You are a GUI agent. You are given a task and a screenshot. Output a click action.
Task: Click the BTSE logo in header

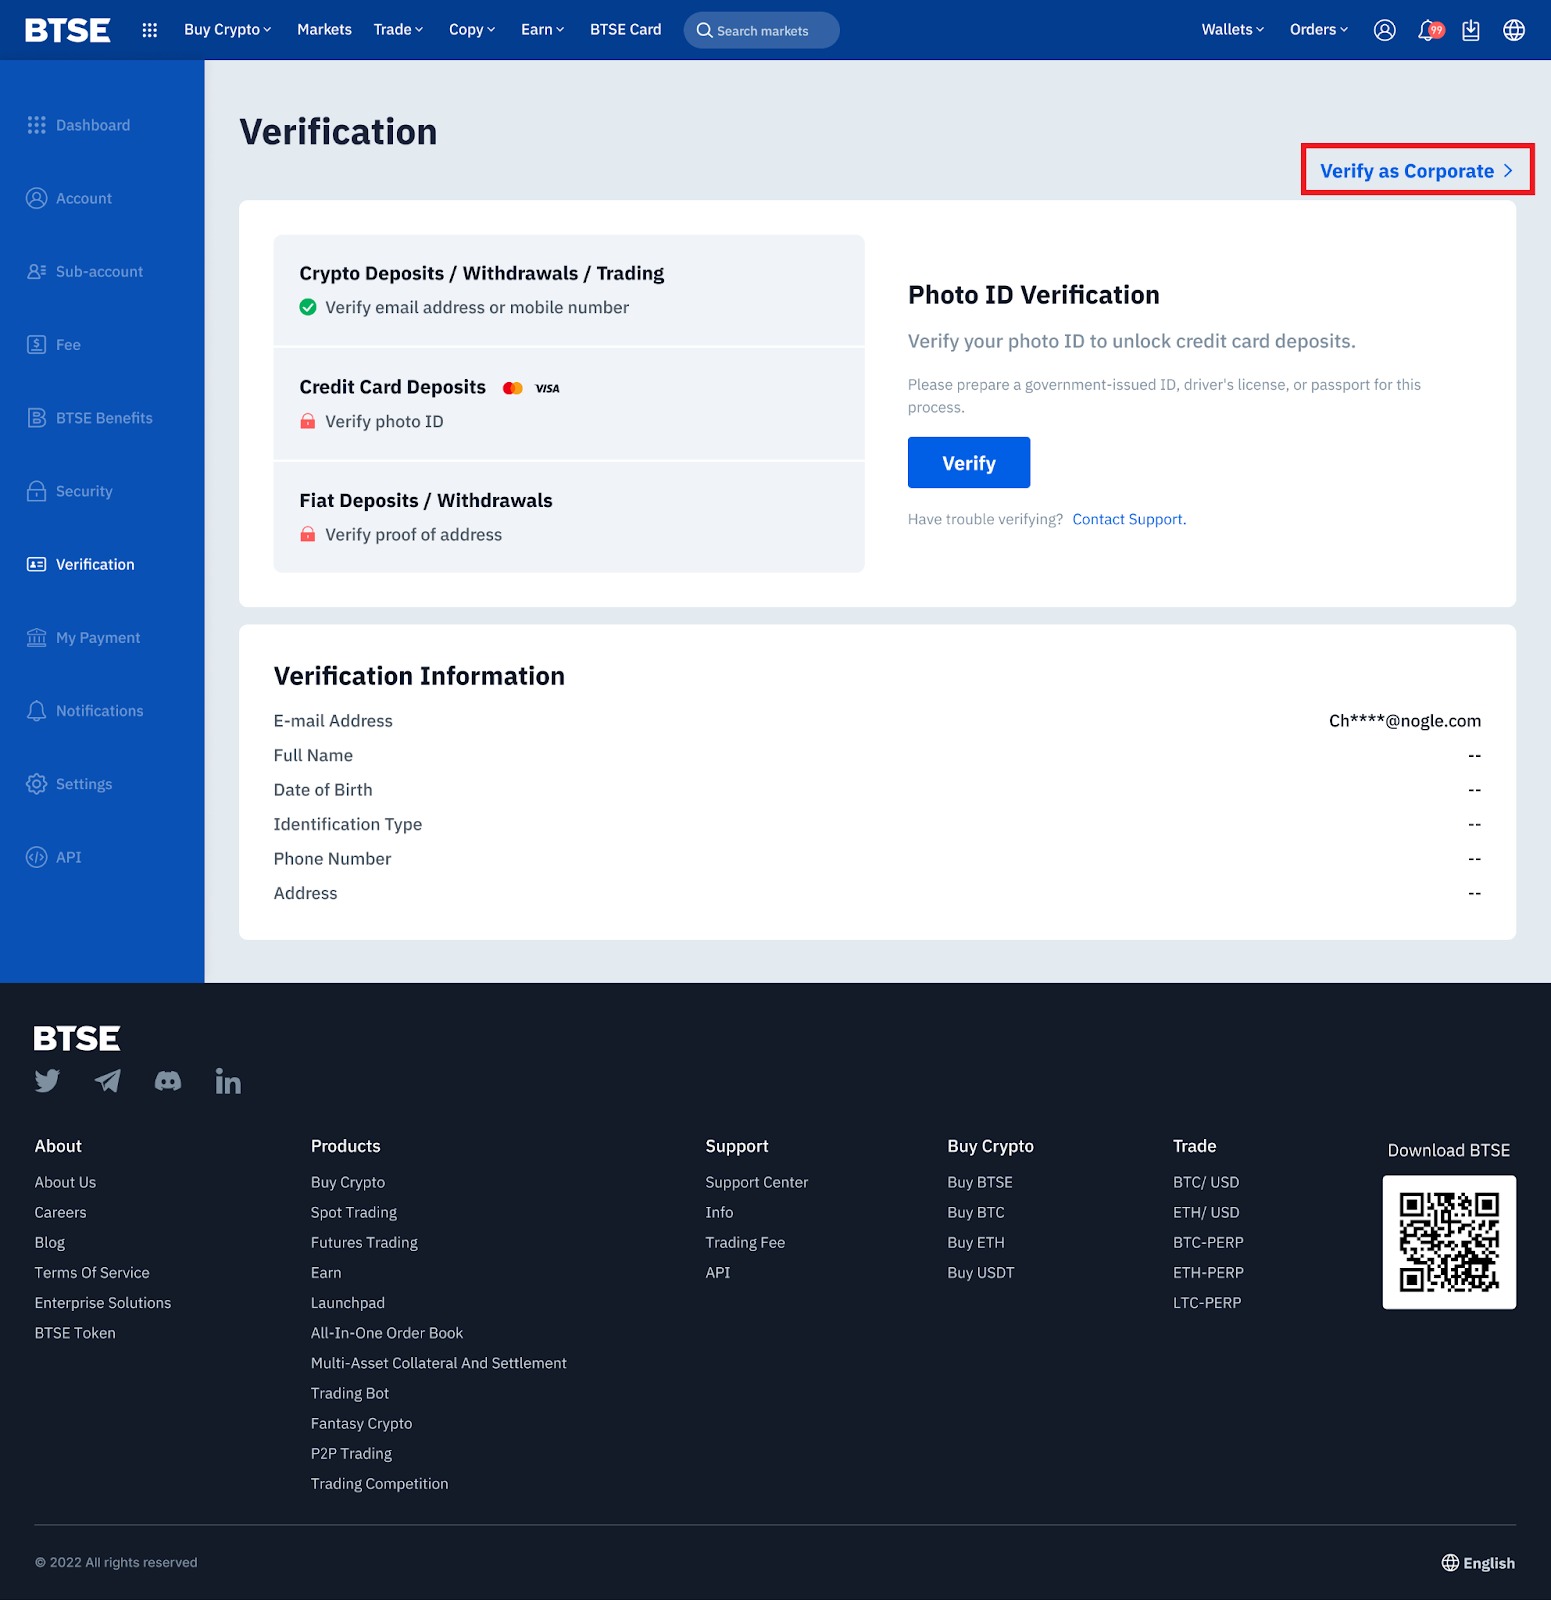[x=68, y=30]
